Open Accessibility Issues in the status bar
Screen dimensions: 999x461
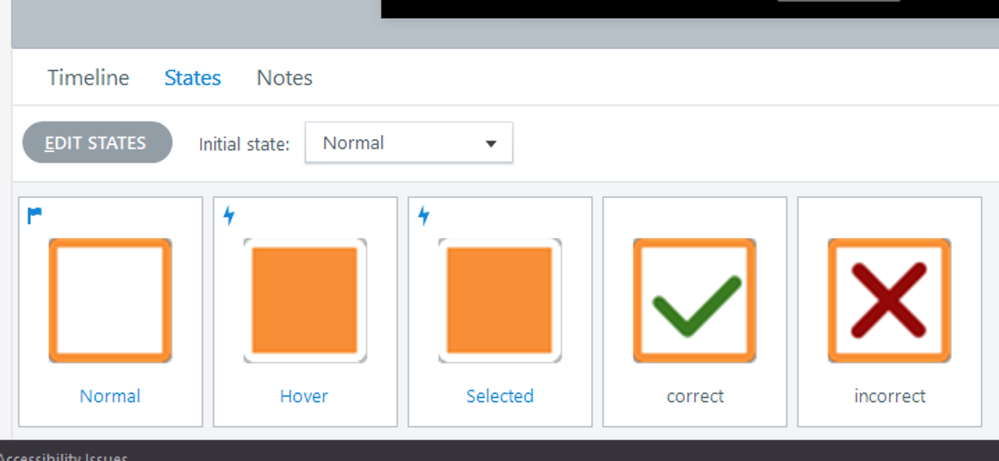tap(64, 455)
